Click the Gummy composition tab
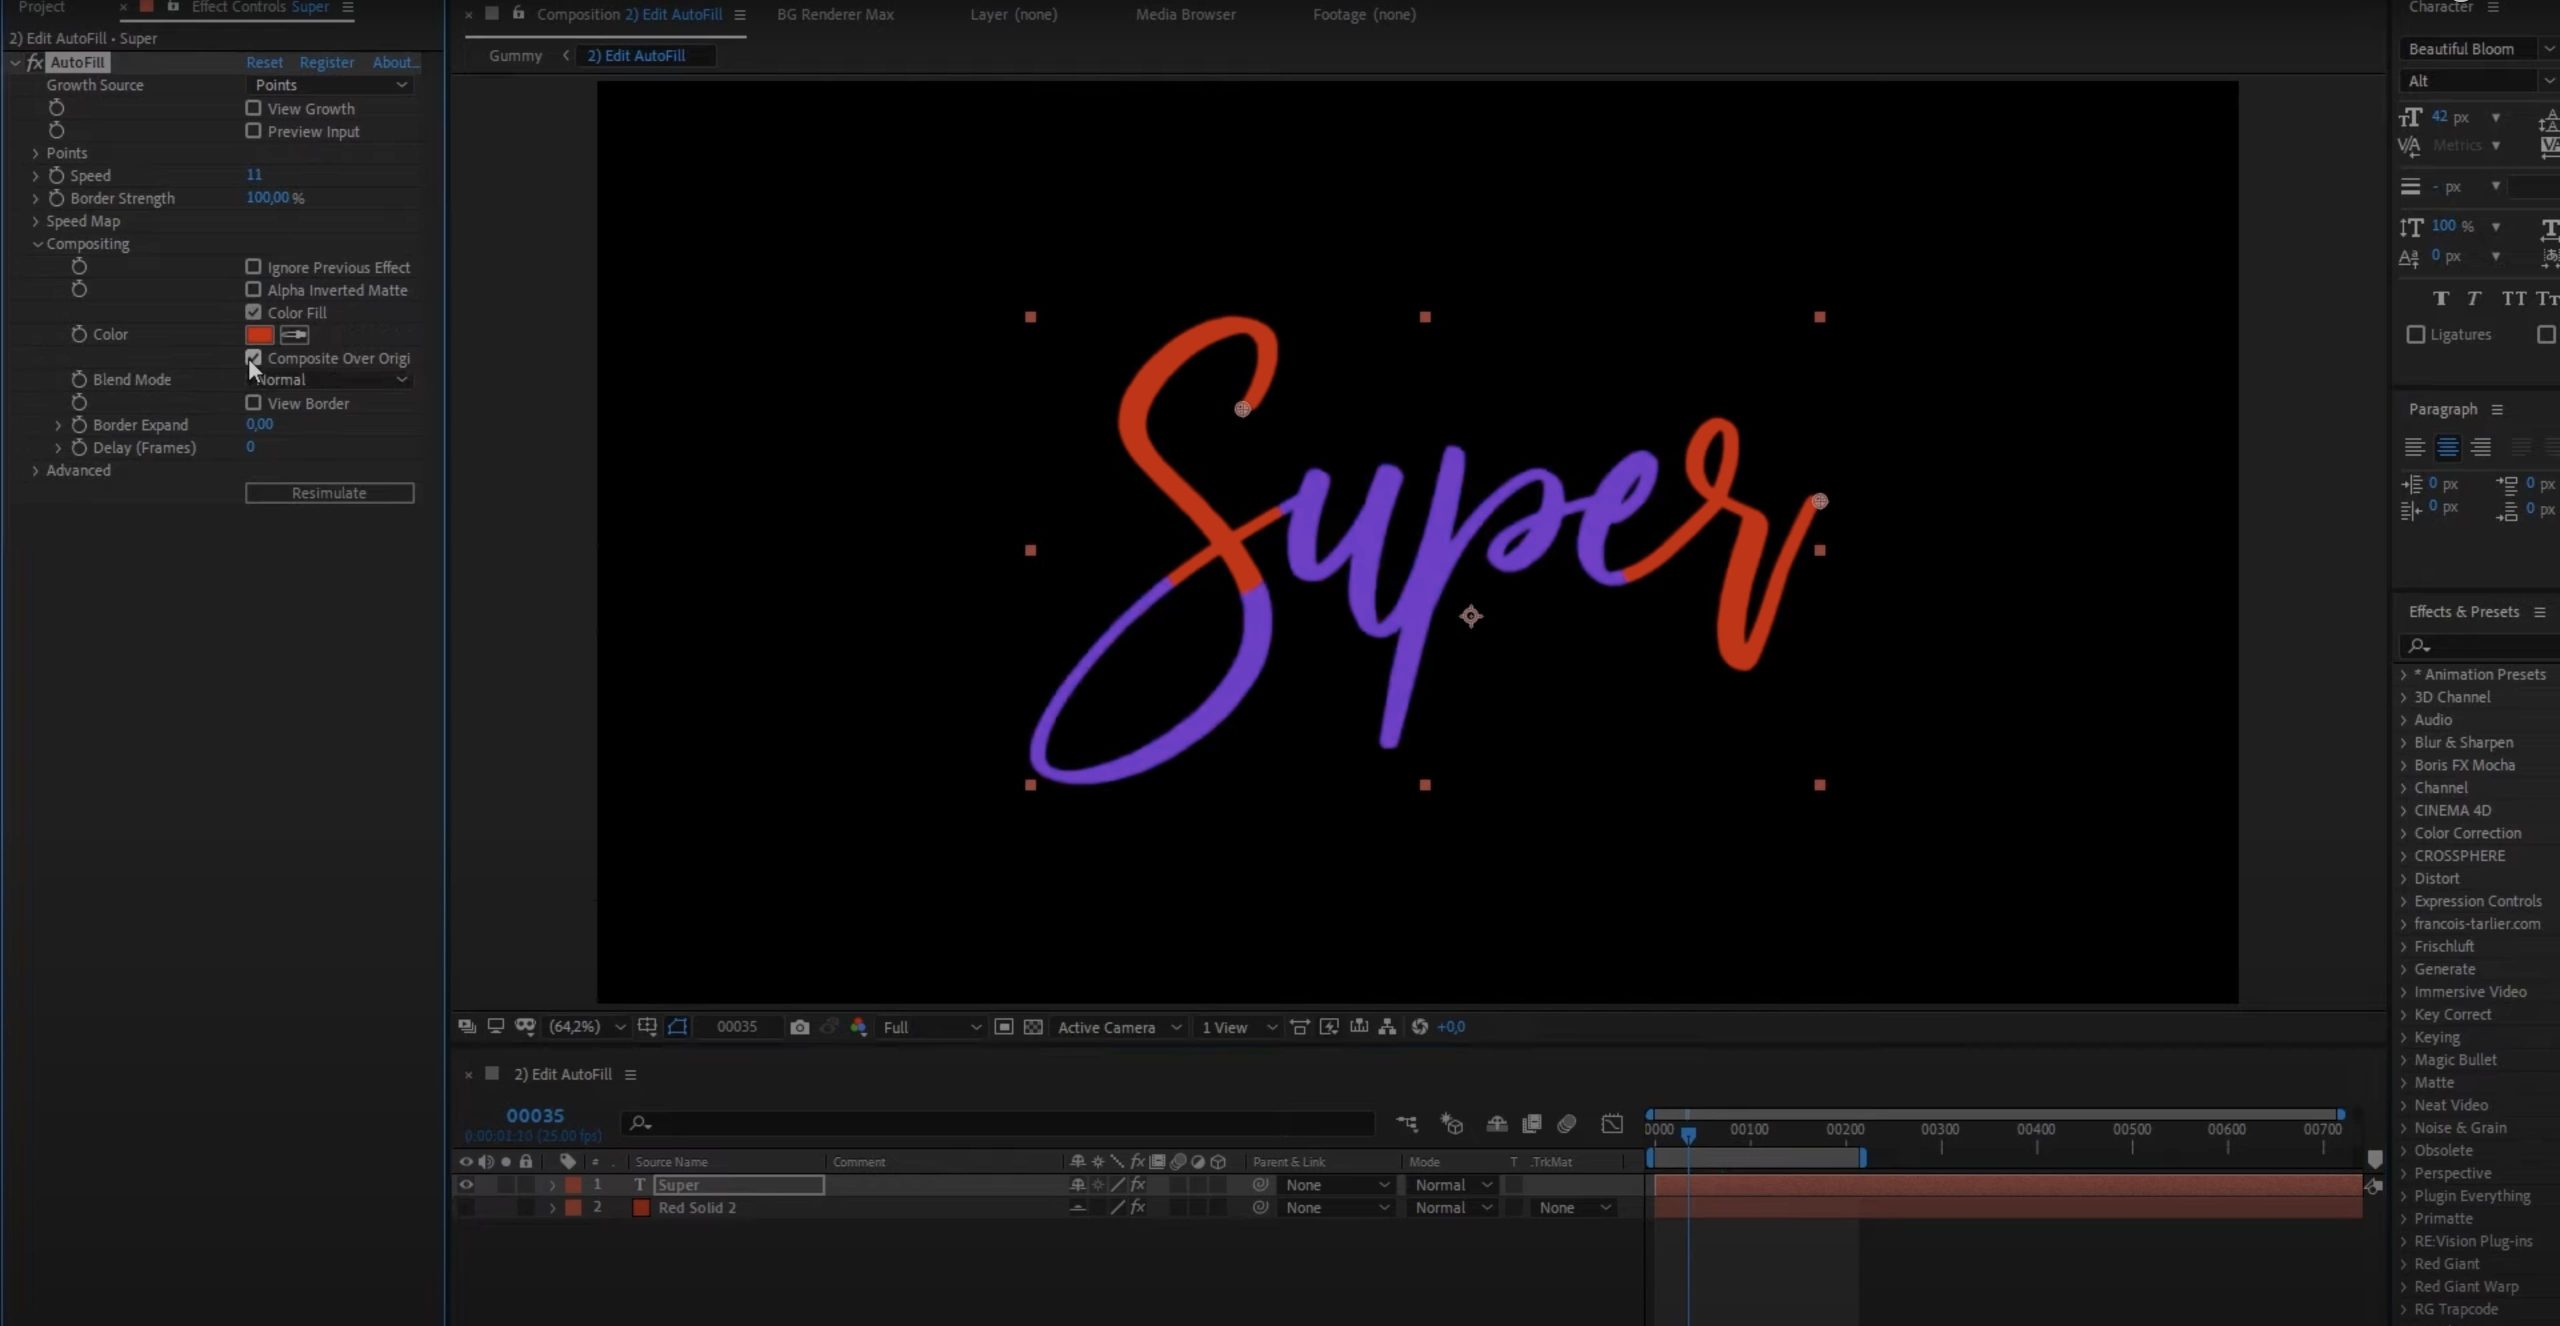 click(516, 56)
